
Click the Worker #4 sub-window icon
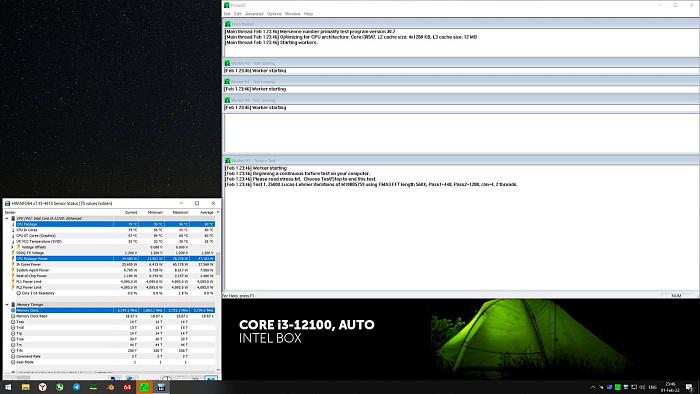click(x=227, y=100)
